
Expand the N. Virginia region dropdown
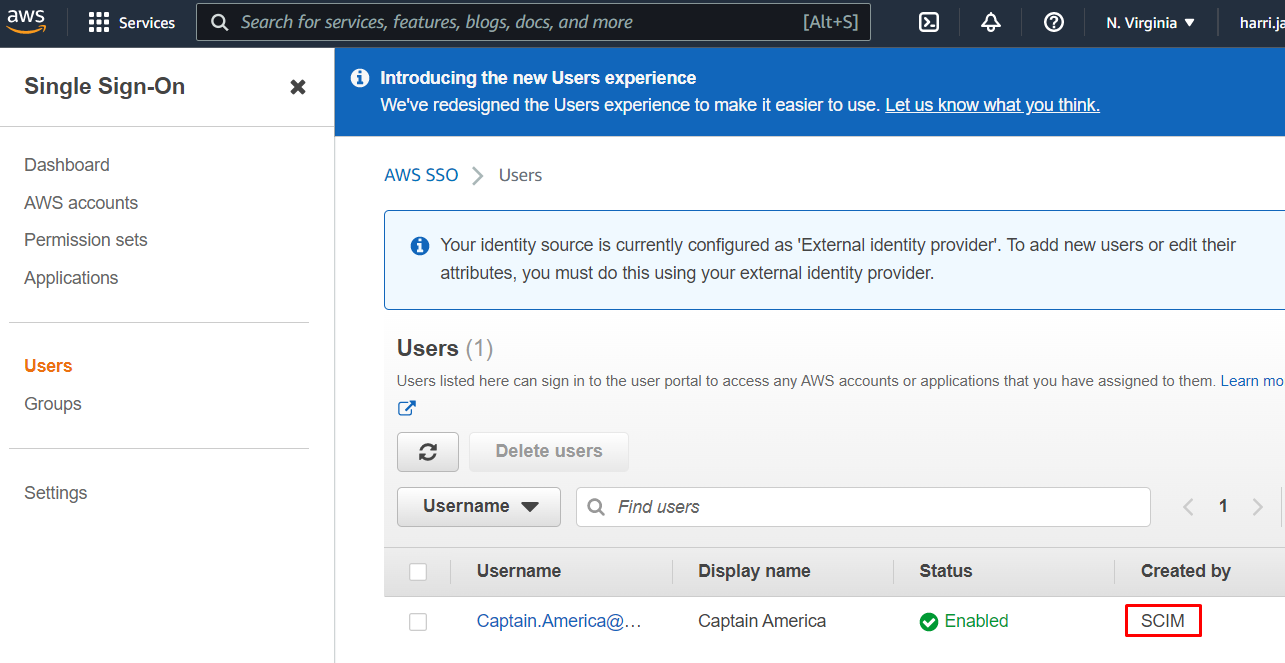[1150, 22]
